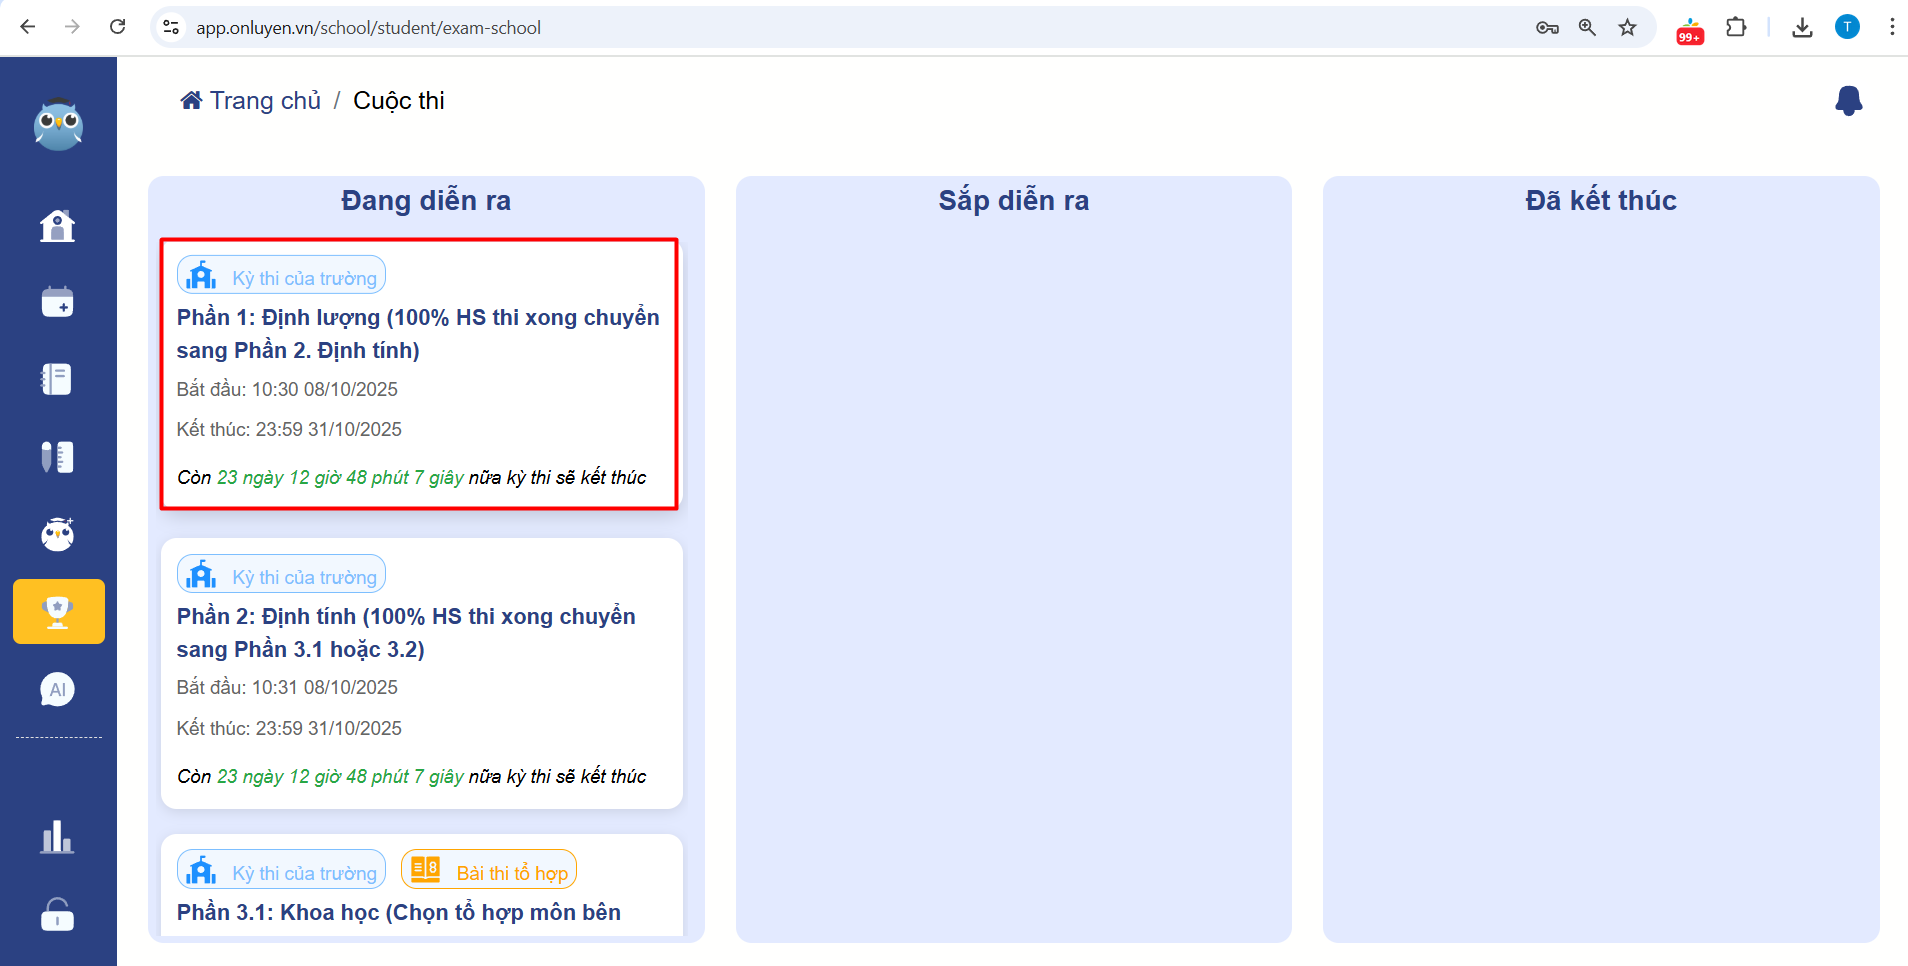
Task: Click the browser address bar URL
Action: 368,28
